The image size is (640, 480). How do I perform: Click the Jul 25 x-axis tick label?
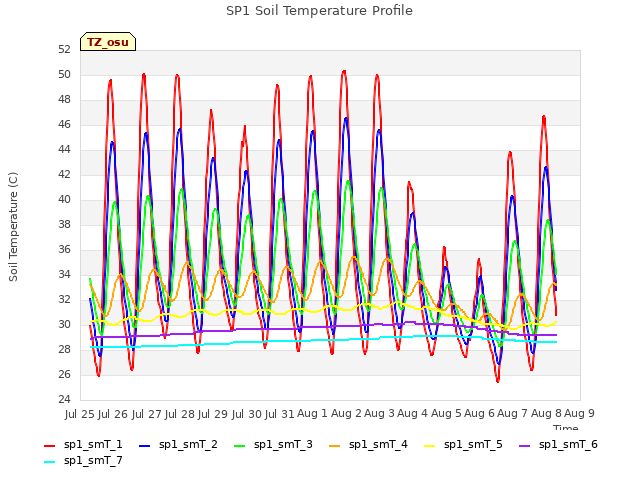pyautogui.click(x=80, y=414)
